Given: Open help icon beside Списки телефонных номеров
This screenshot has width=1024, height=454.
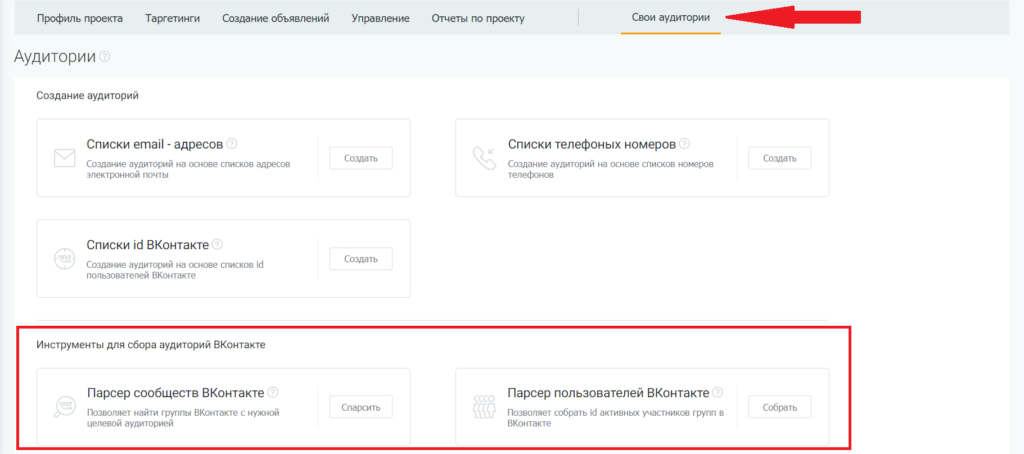Looking at the screenshot, I should (684, 143).
